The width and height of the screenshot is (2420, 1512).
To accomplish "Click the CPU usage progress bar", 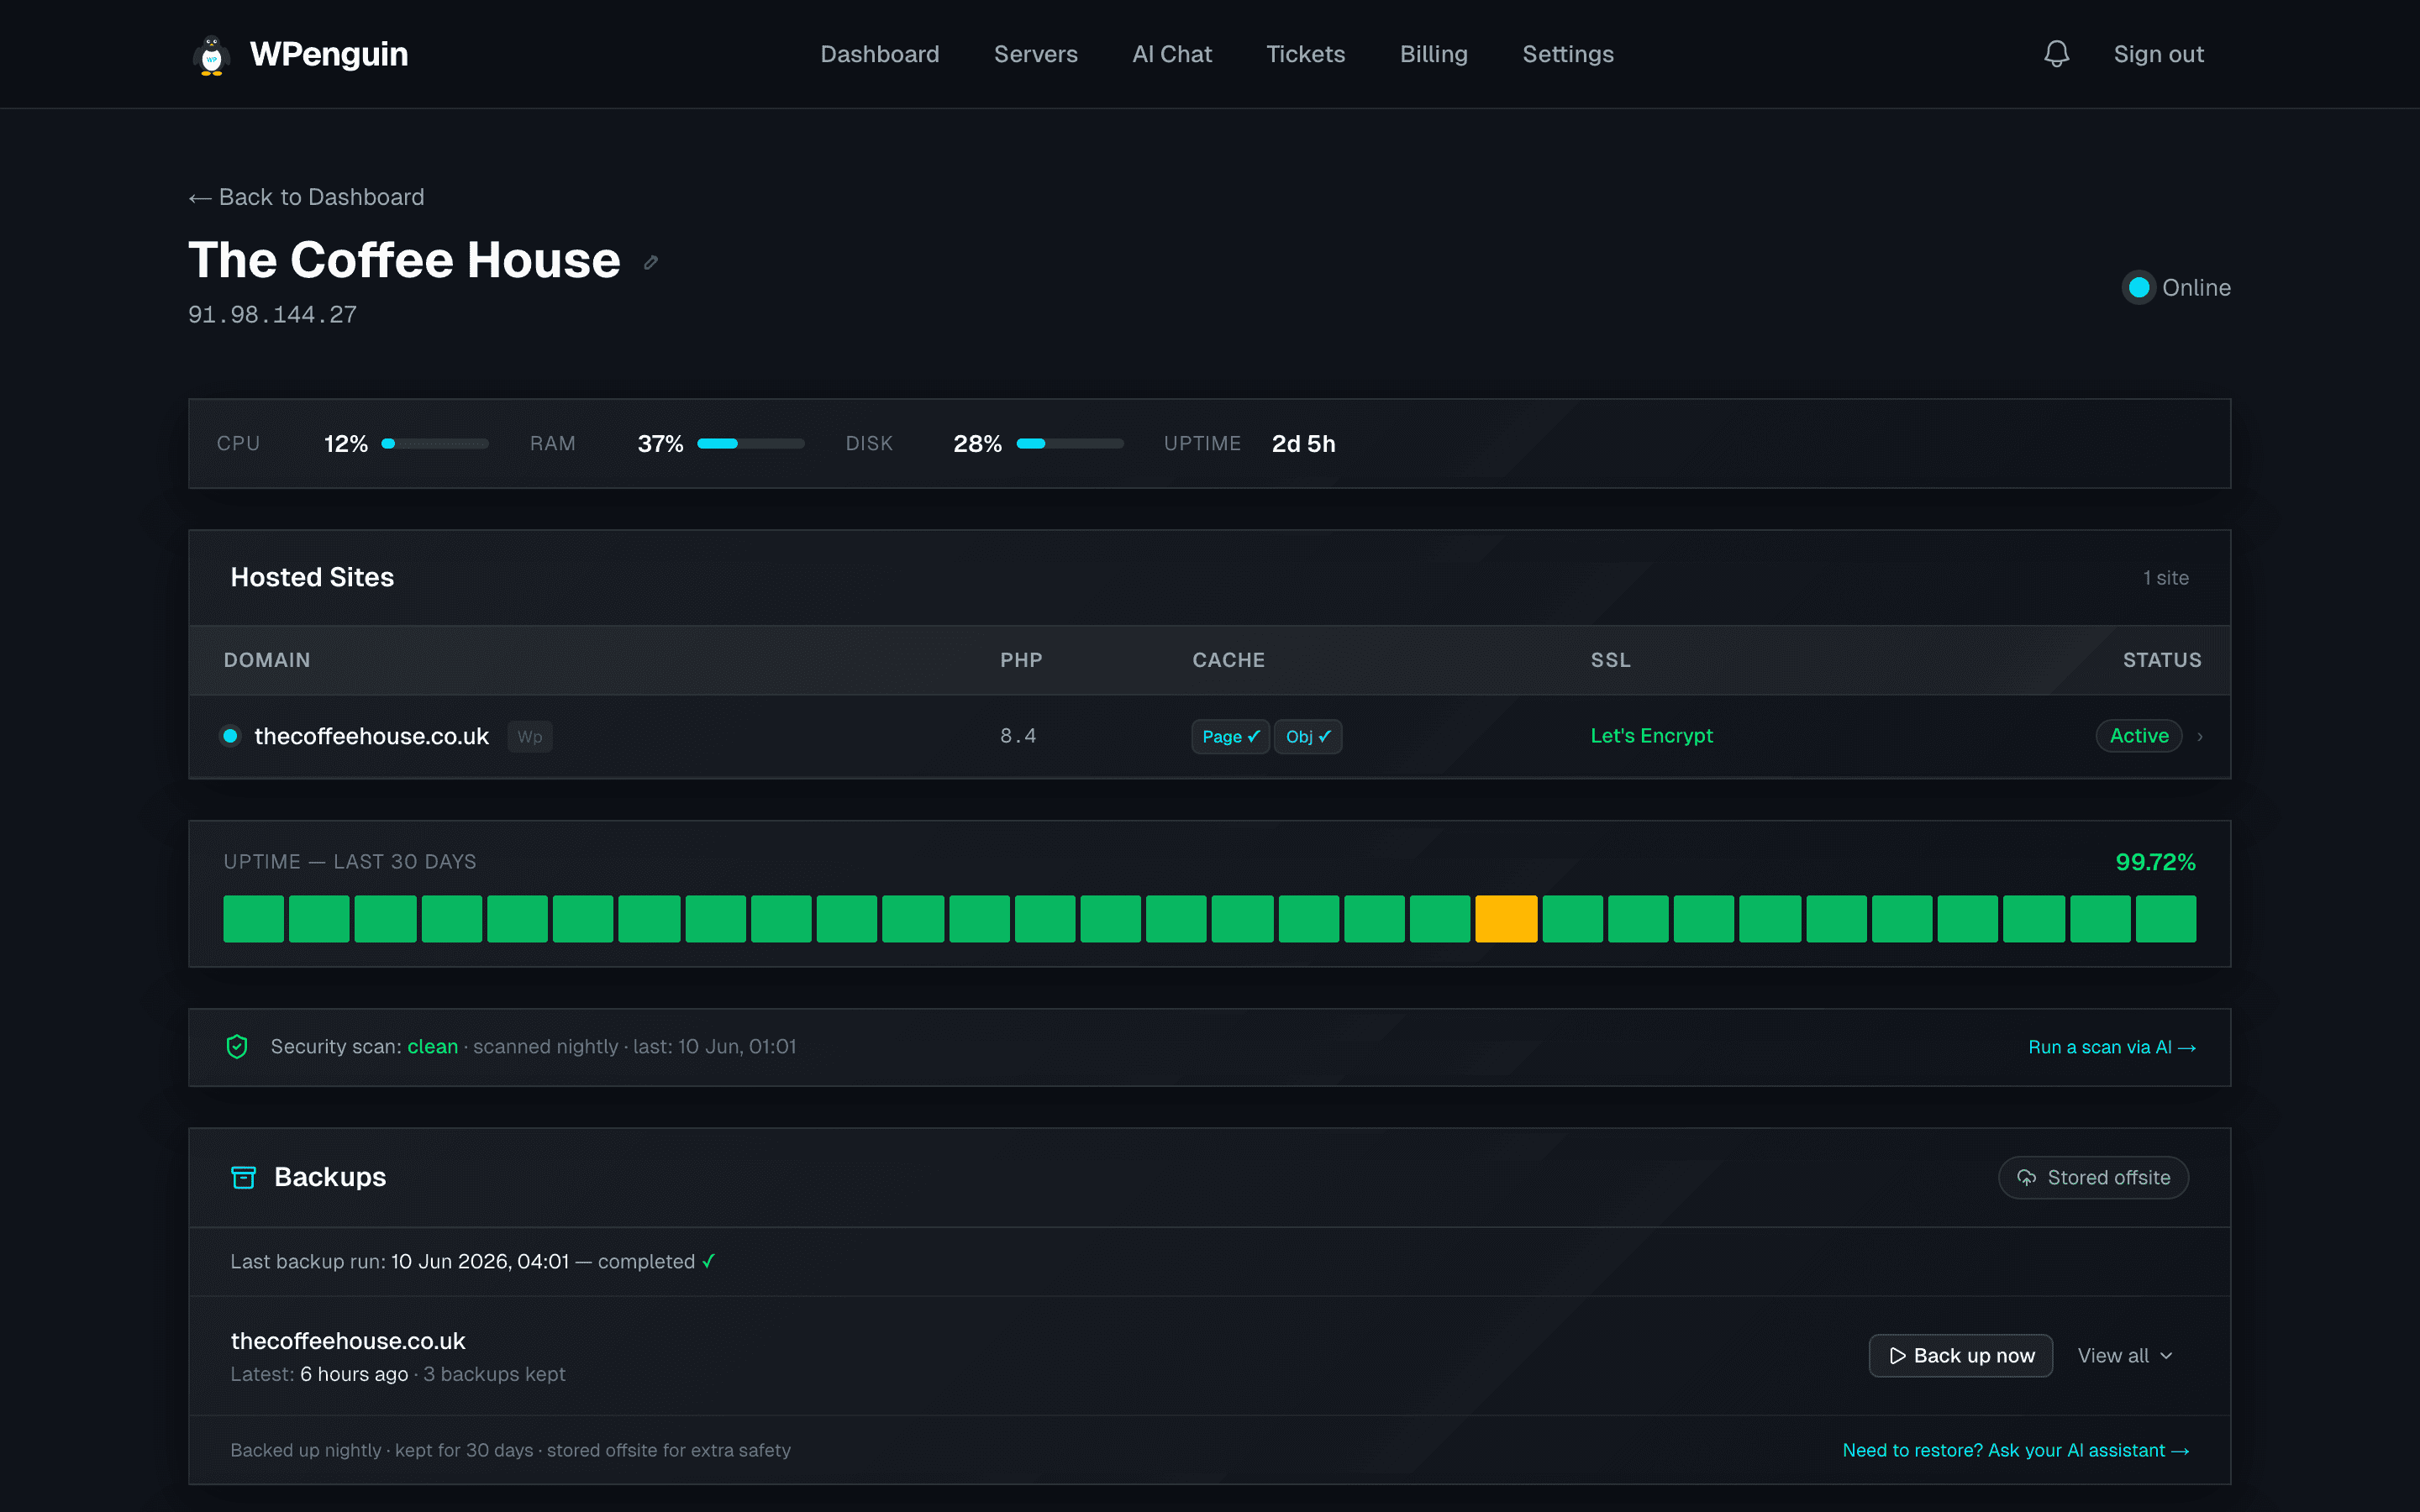I will click(x=435, y=444).
